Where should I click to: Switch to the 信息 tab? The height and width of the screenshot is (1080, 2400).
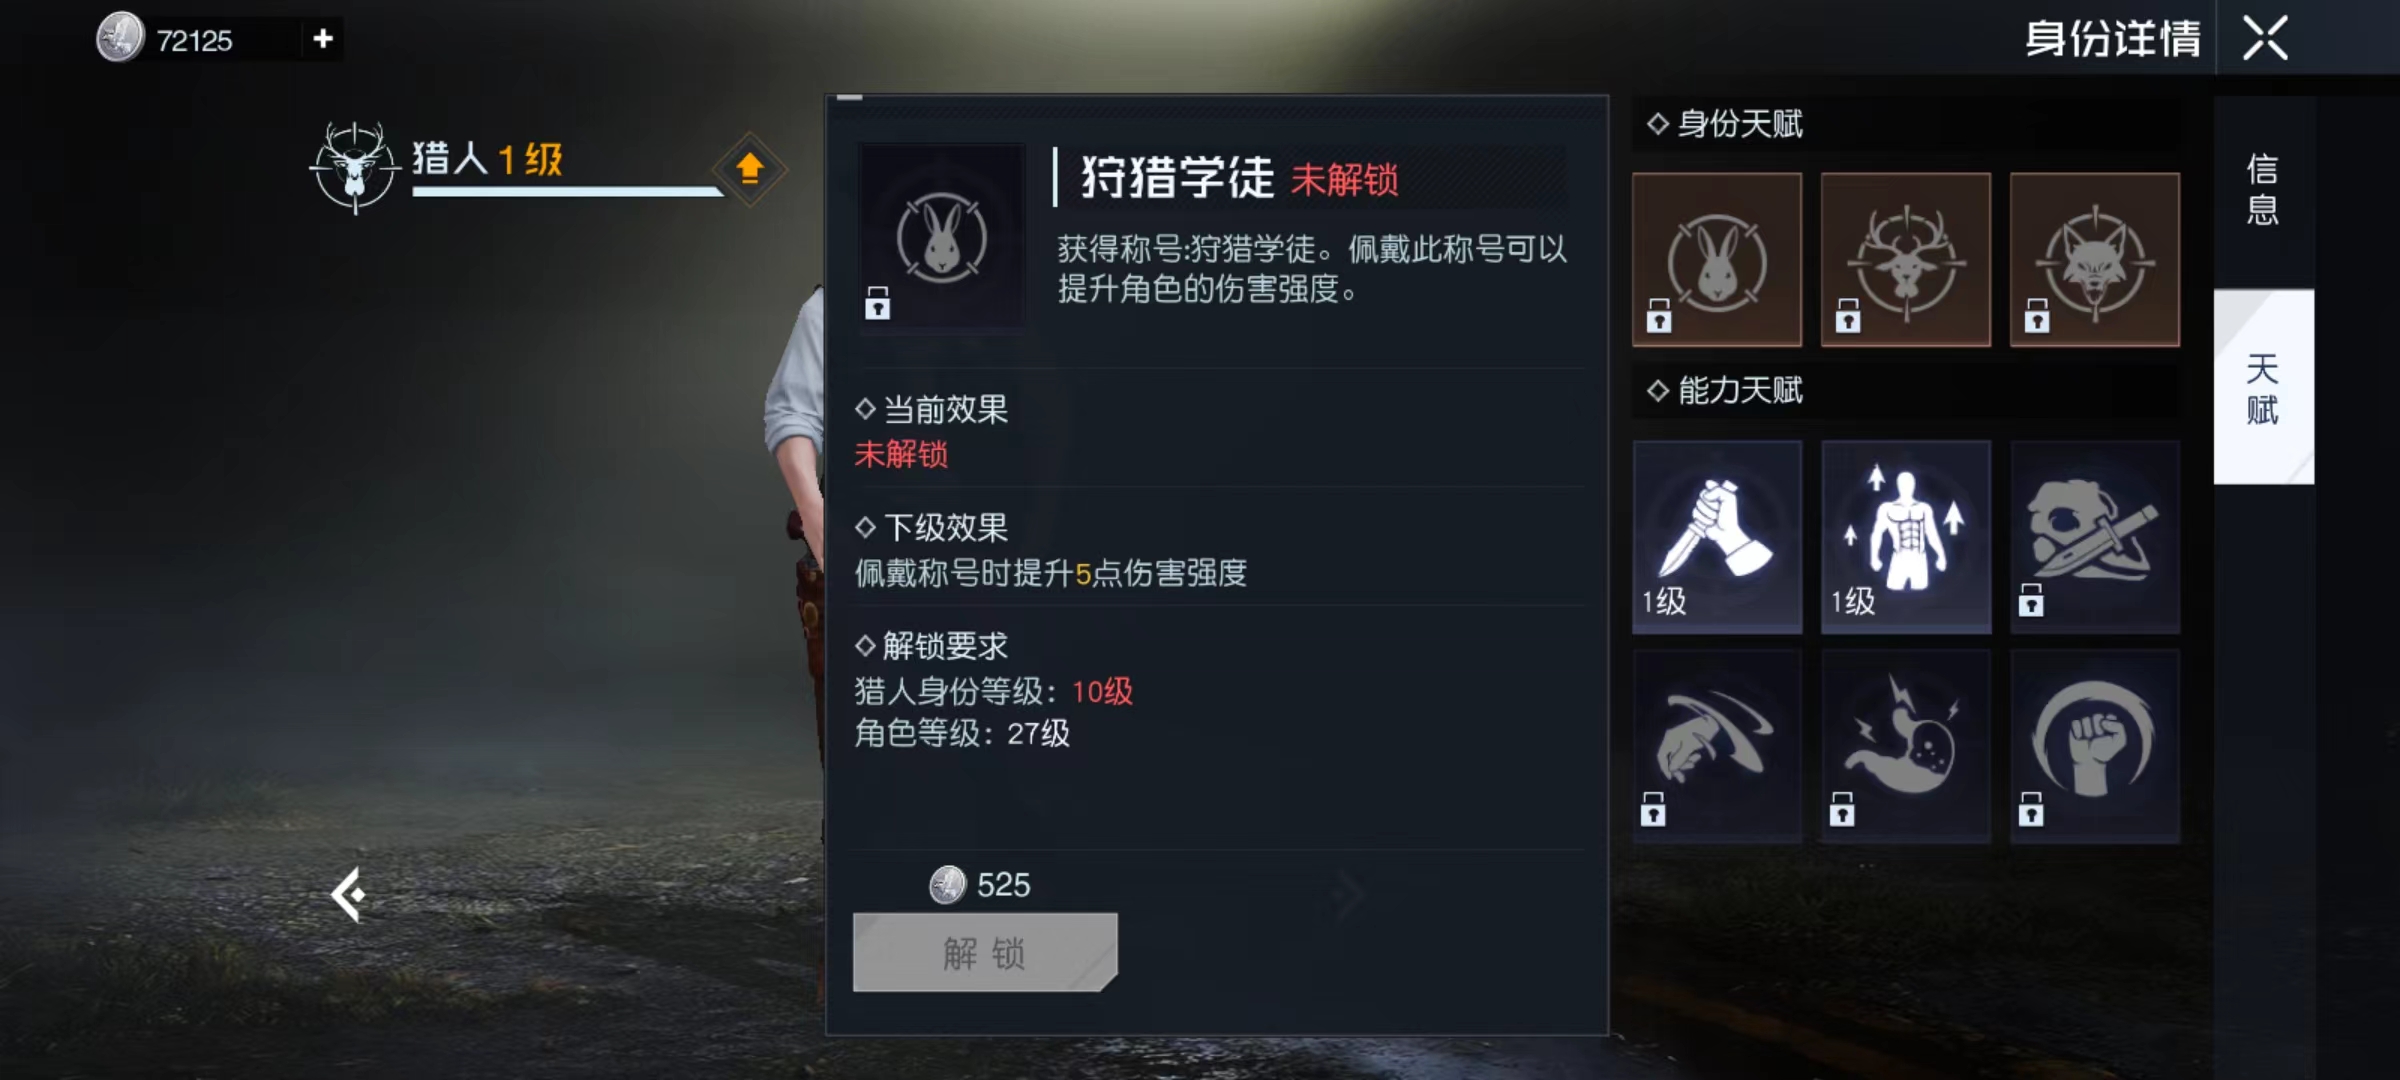(2263, 190)
